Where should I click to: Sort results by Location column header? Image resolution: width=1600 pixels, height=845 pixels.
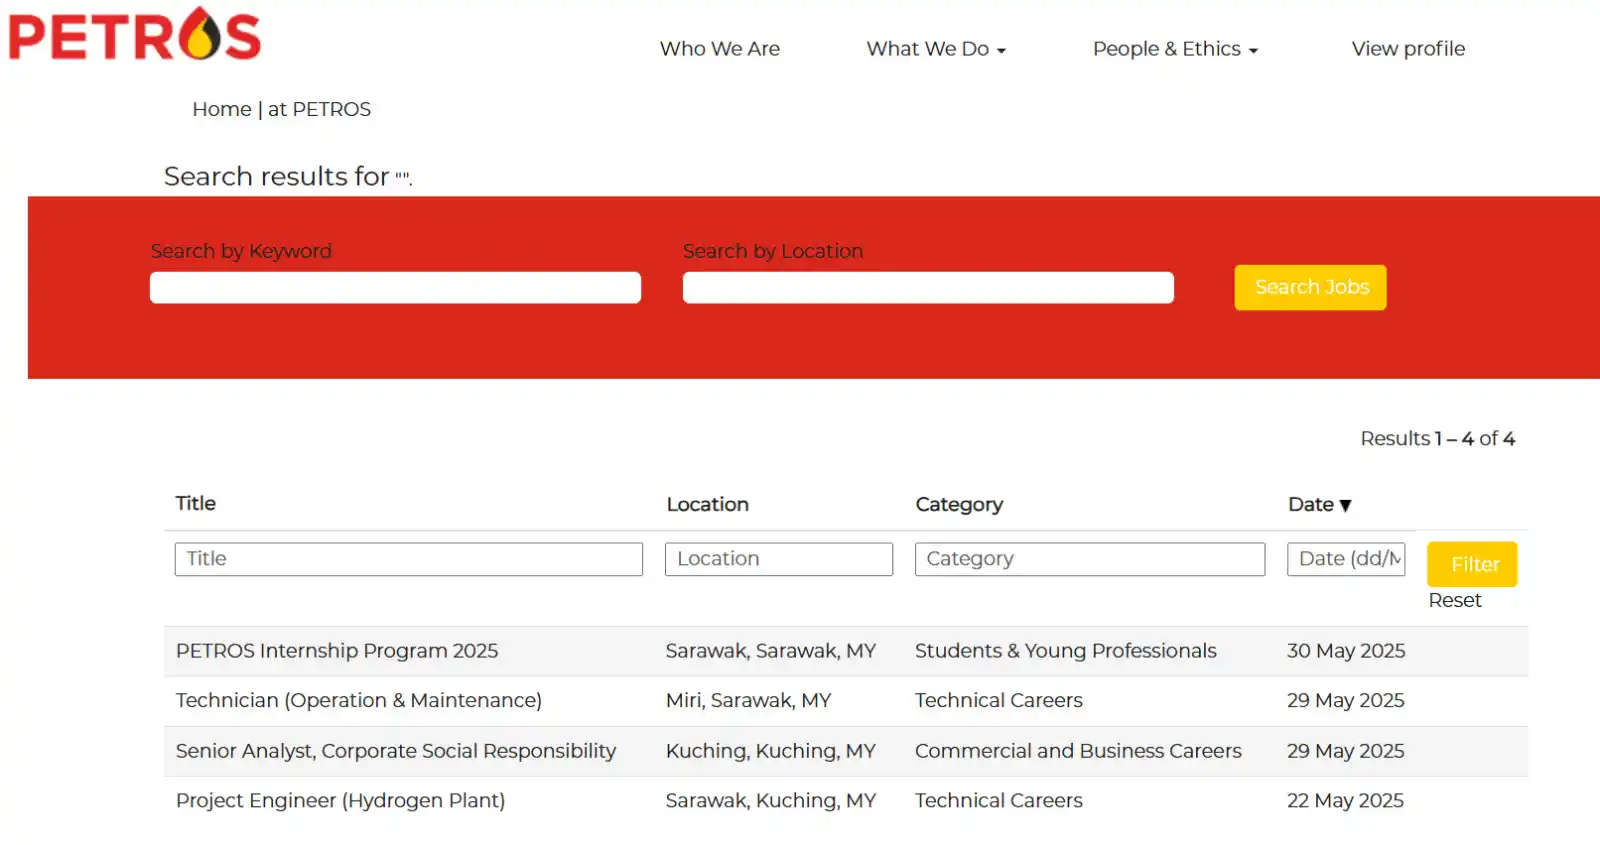tap(707, 505)
